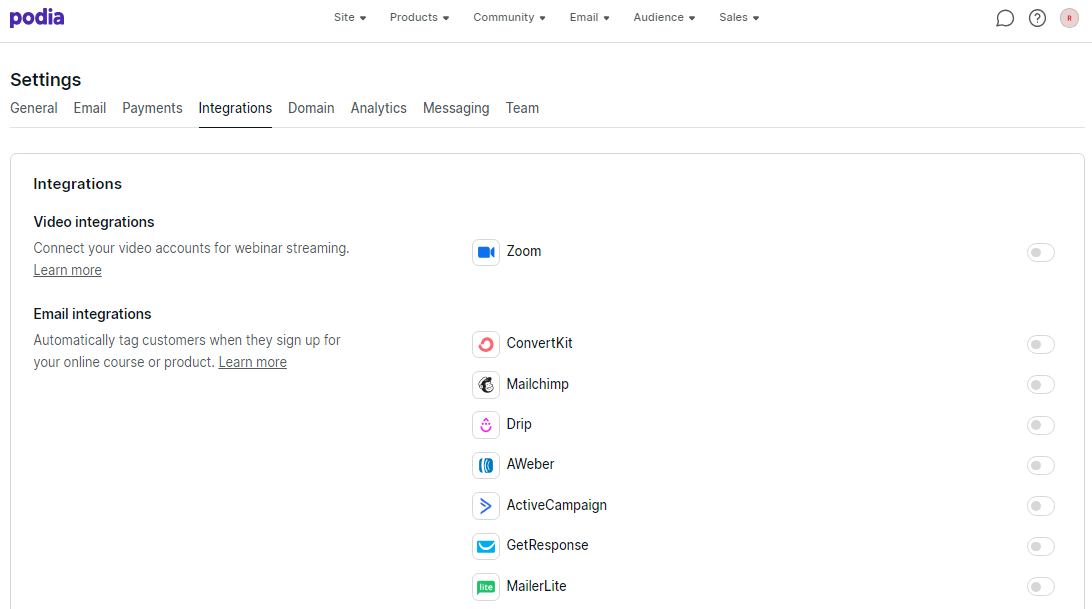Screen dimensions: 1092x609
Task: Click the Drip integration icon
Action: pos(486,424)
